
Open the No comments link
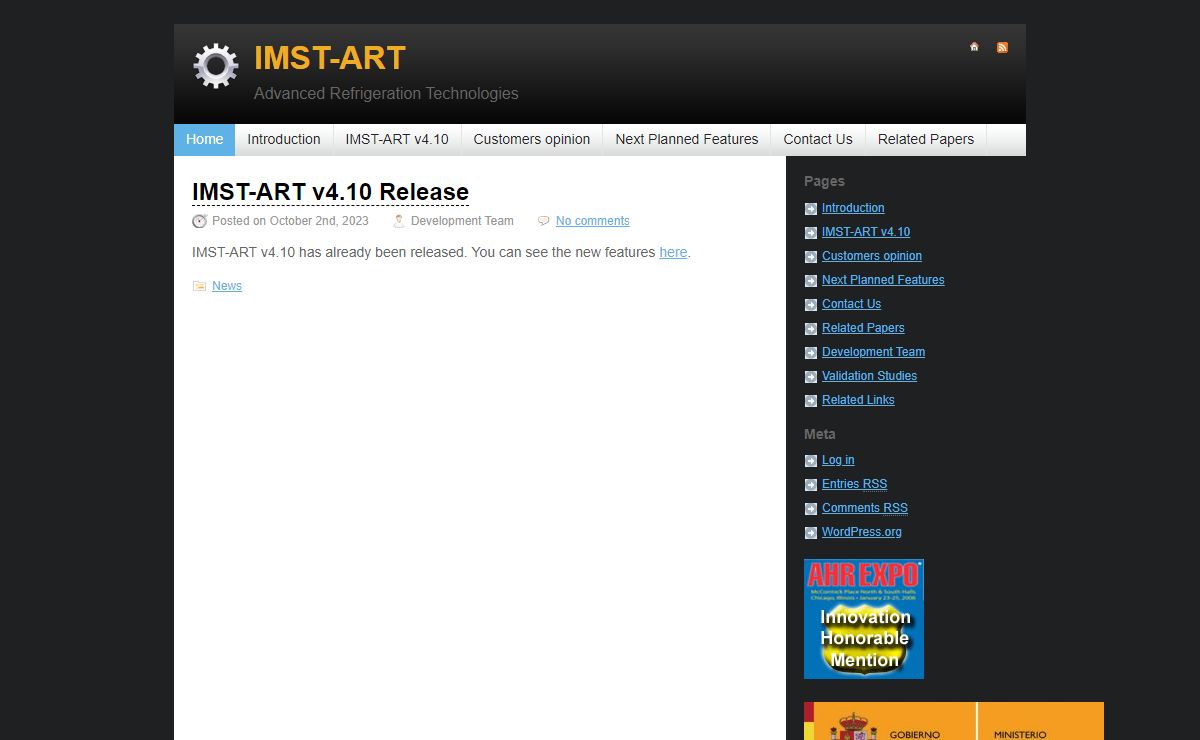pos(593,221)
